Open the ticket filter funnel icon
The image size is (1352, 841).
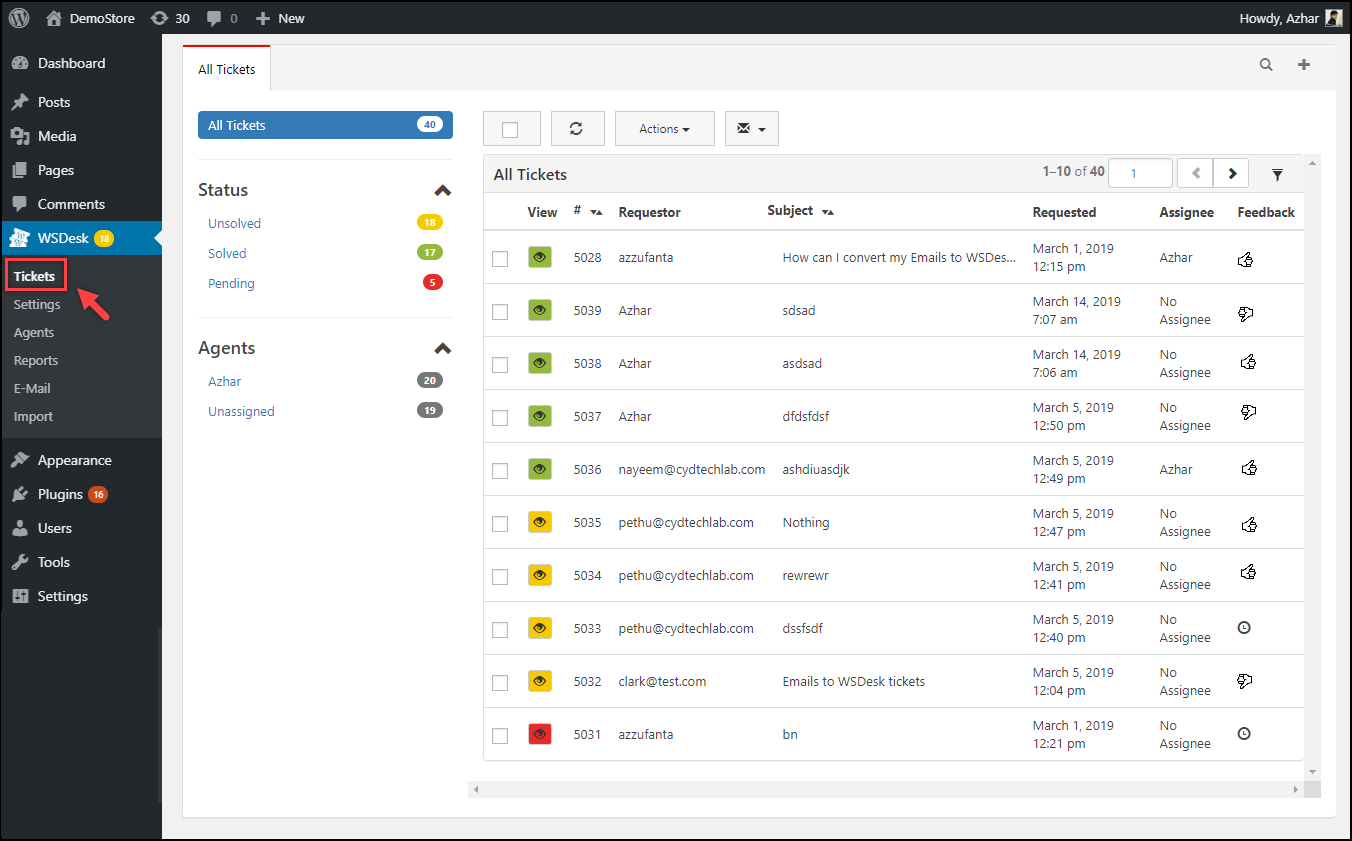pos(1277,174)
